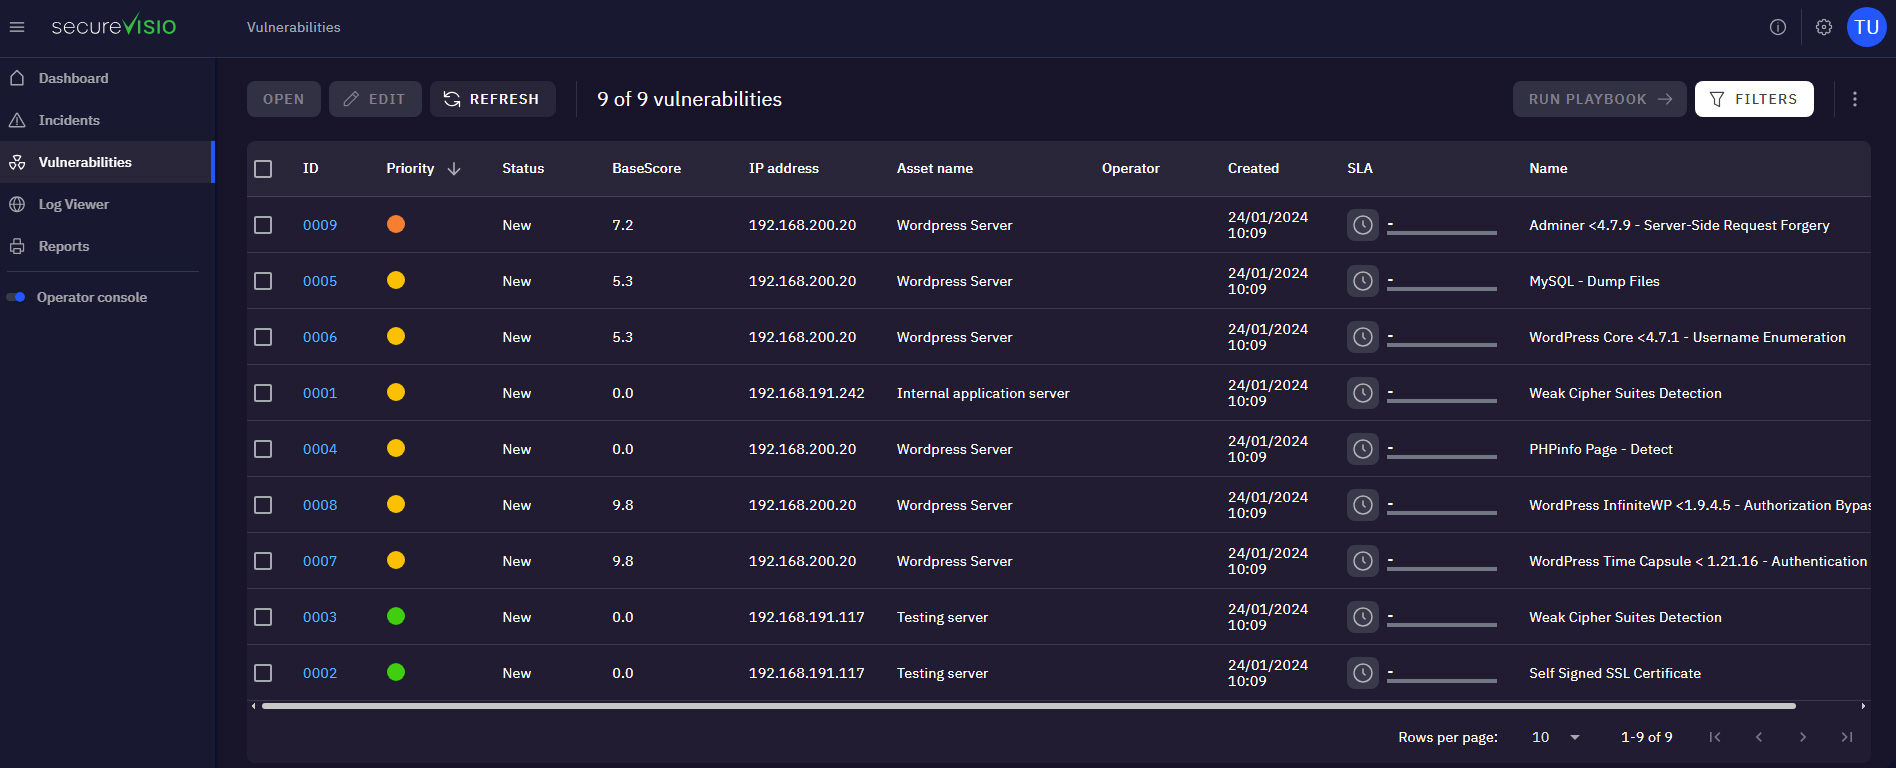This screenshot has height=768, width=1896.
Task: Open the rows per page dropdown
Action: (1556, 737)
